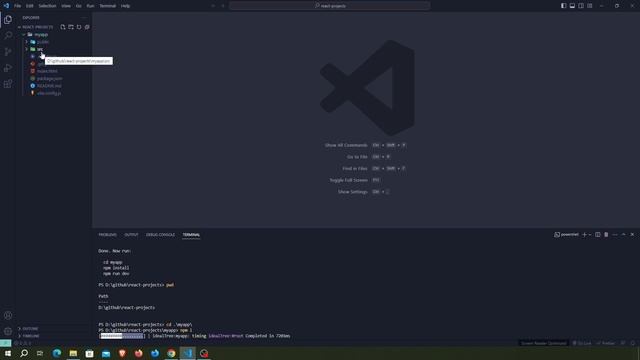Open Windows Start menu

click(8, 353)
